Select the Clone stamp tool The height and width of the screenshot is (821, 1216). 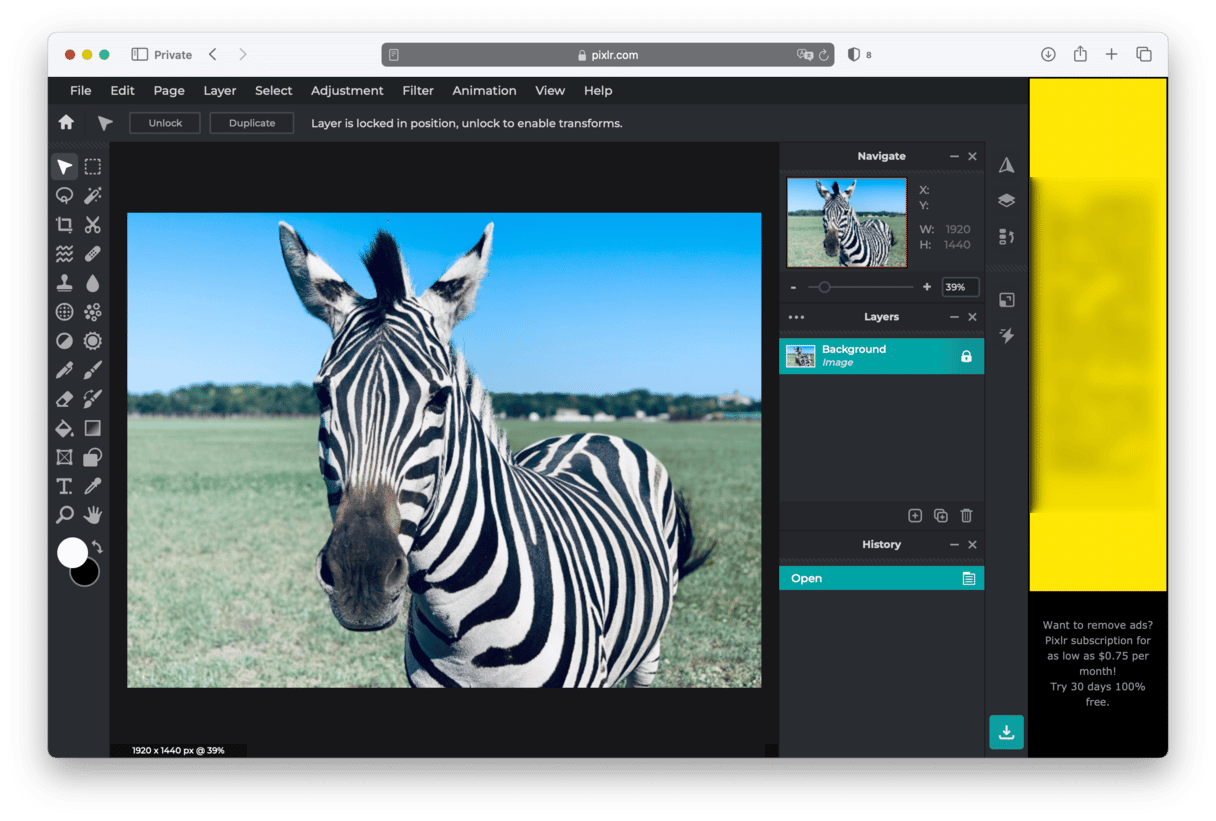pos(64,283)
